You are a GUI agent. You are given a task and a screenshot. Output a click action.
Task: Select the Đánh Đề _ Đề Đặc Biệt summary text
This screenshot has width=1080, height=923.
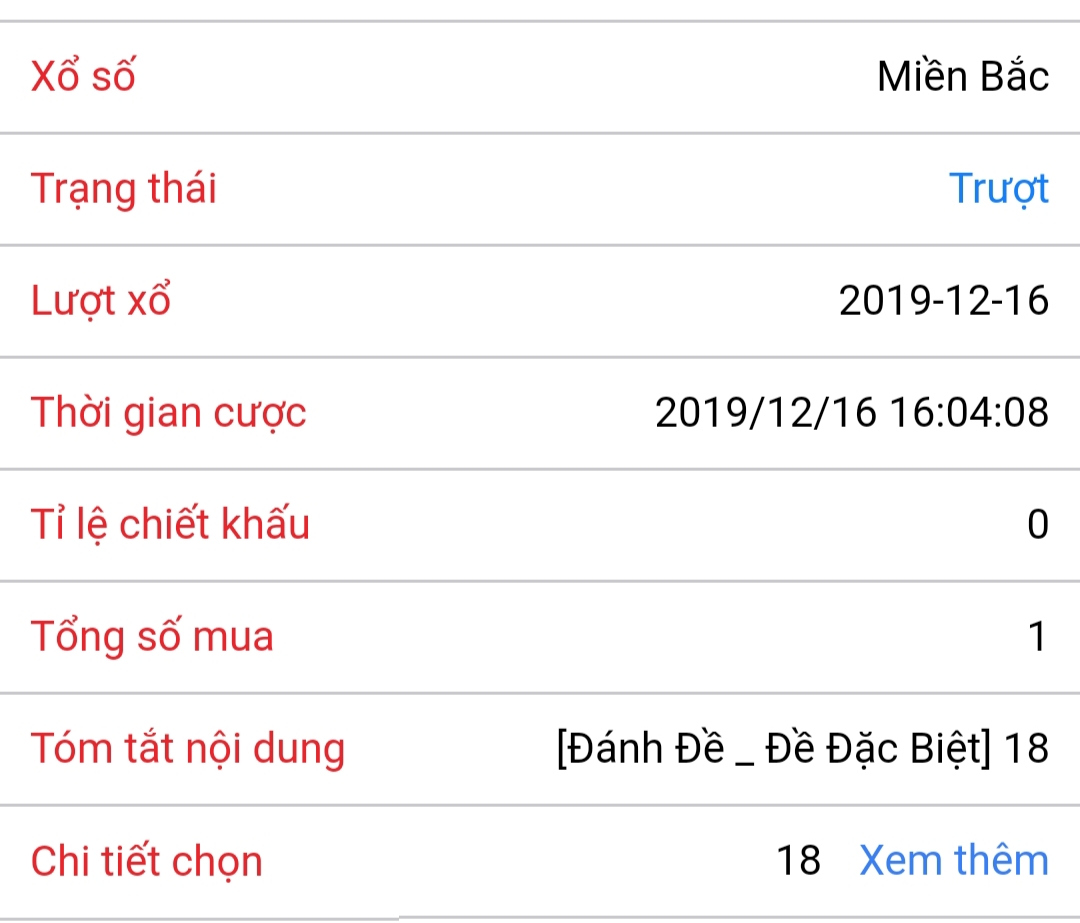(x=773, y=749)
